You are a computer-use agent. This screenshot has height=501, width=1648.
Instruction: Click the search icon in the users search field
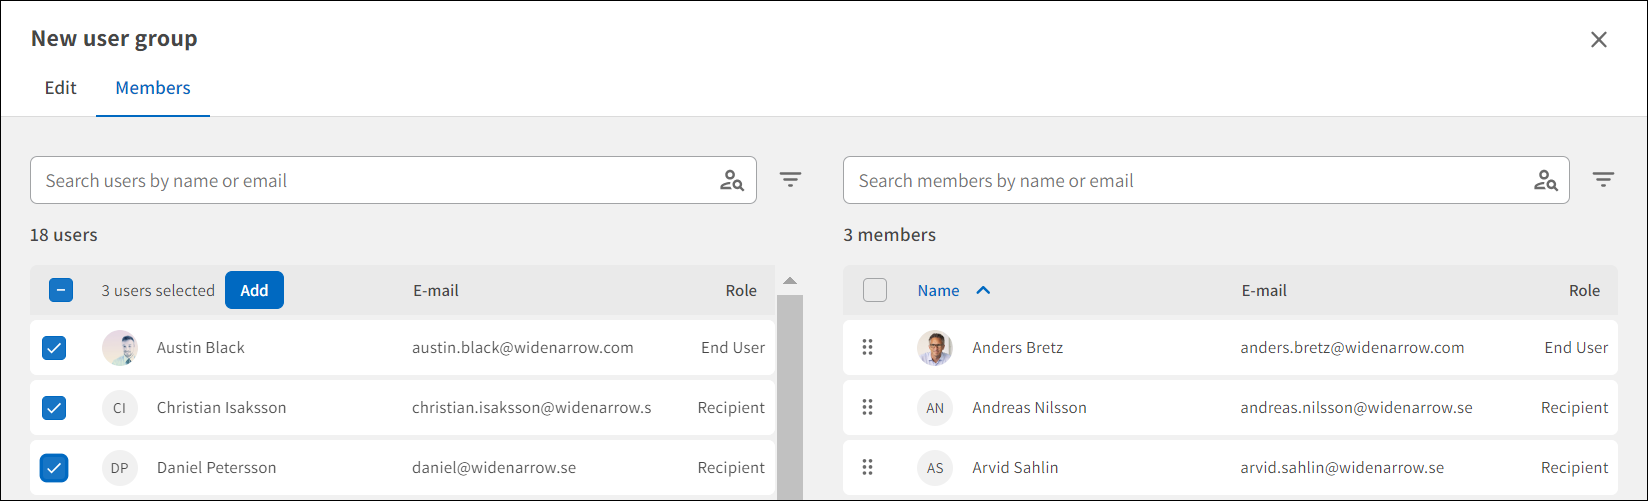coord(732,181)
